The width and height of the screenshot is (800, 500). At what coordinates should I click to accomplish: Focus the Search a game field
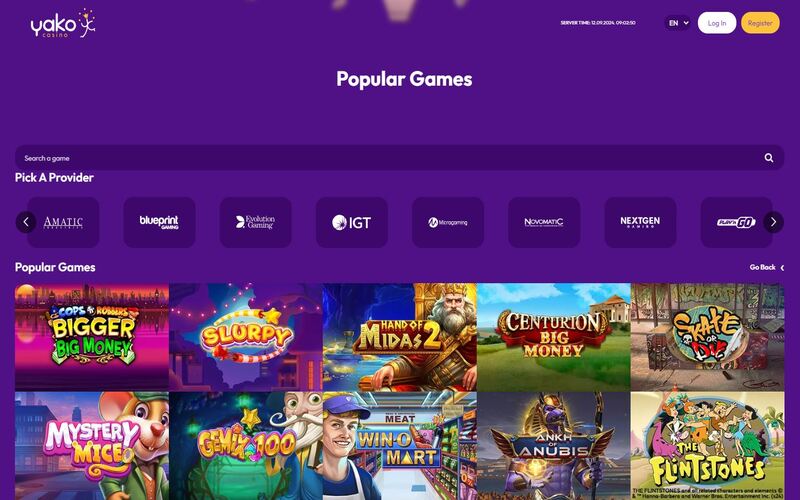pyautogui.click(x=399, y=158)
